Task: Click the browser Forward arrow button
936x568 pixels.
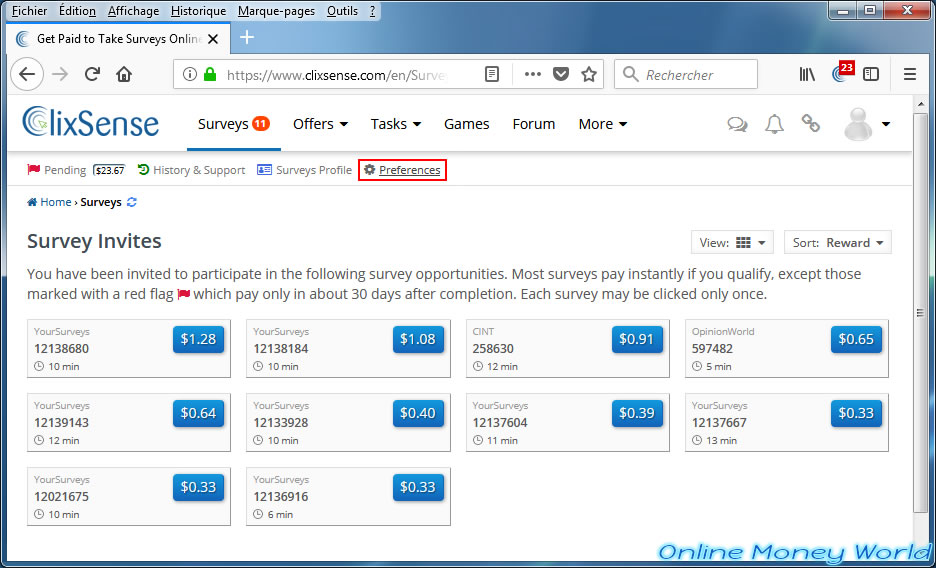Action: pyautogui.click(x=60, y=74)
